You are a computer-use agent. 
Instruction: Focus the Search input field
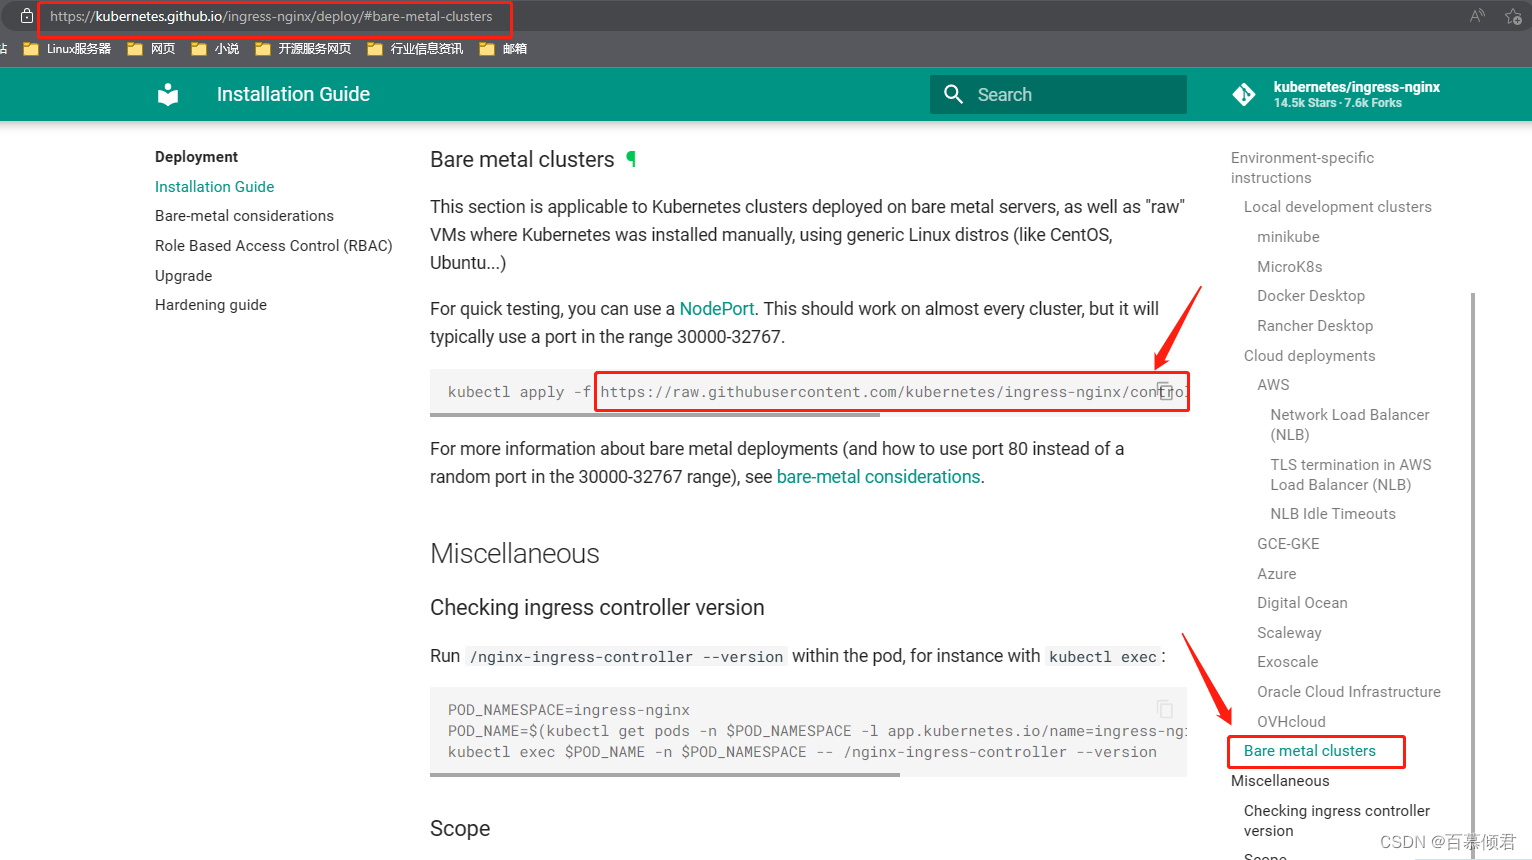coord(1058,94)
